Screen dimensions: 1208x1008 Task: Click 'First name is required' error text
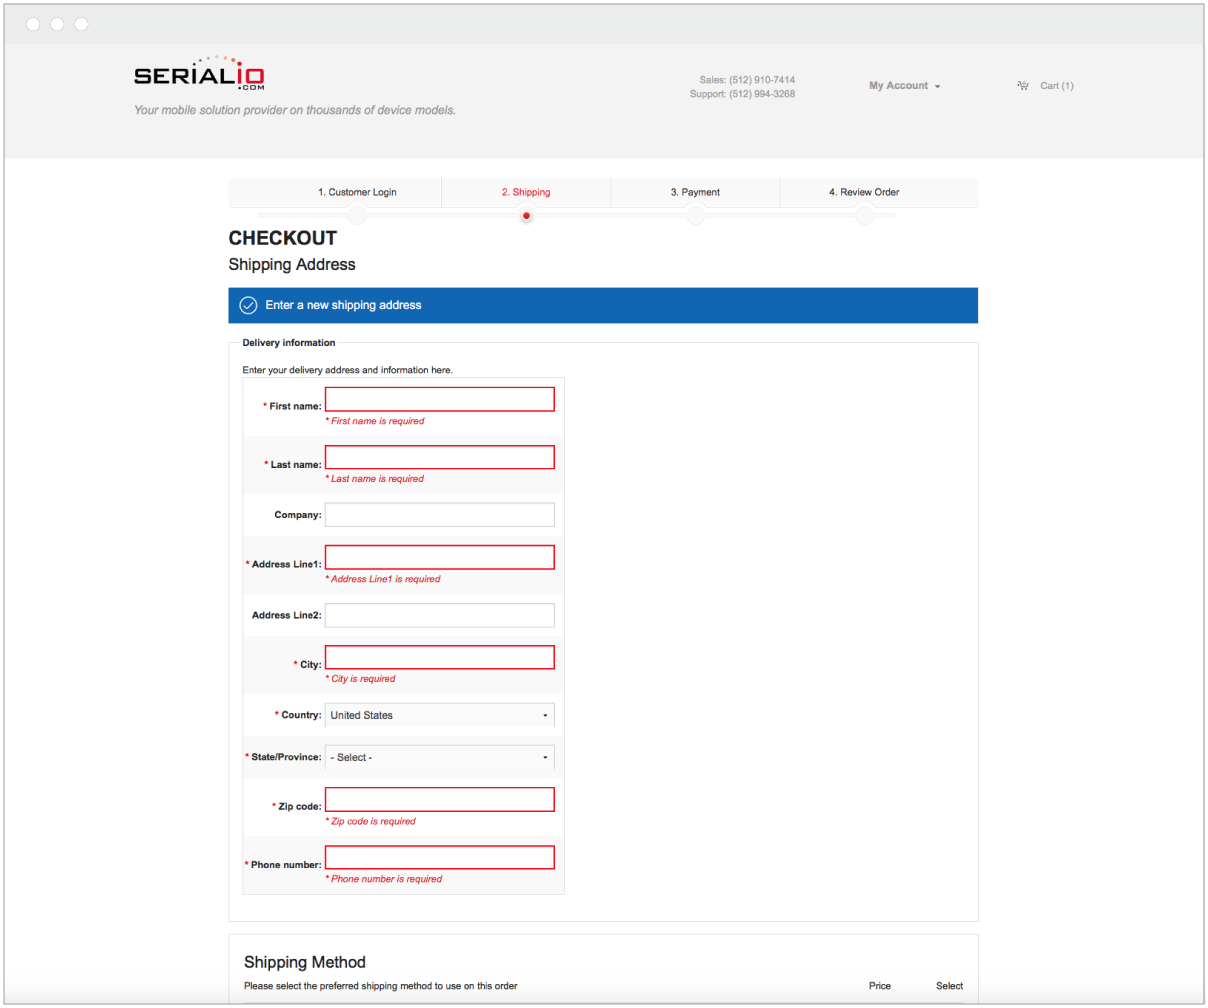375,421
